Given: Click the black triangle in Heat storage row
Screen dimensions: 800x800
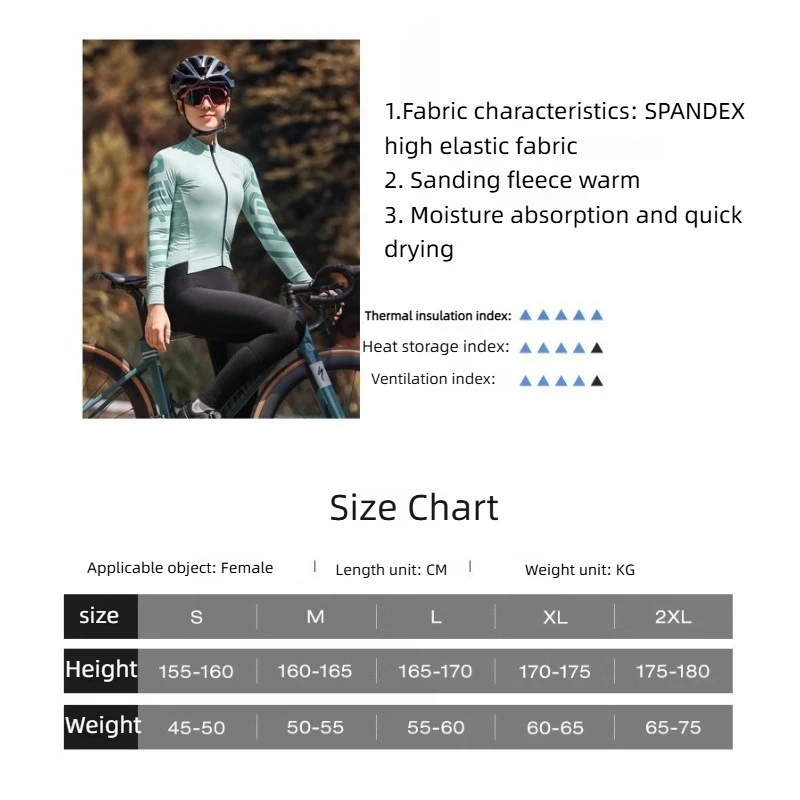Looking at the screenshot, I should pyautogui.click(x=596, y=348).
